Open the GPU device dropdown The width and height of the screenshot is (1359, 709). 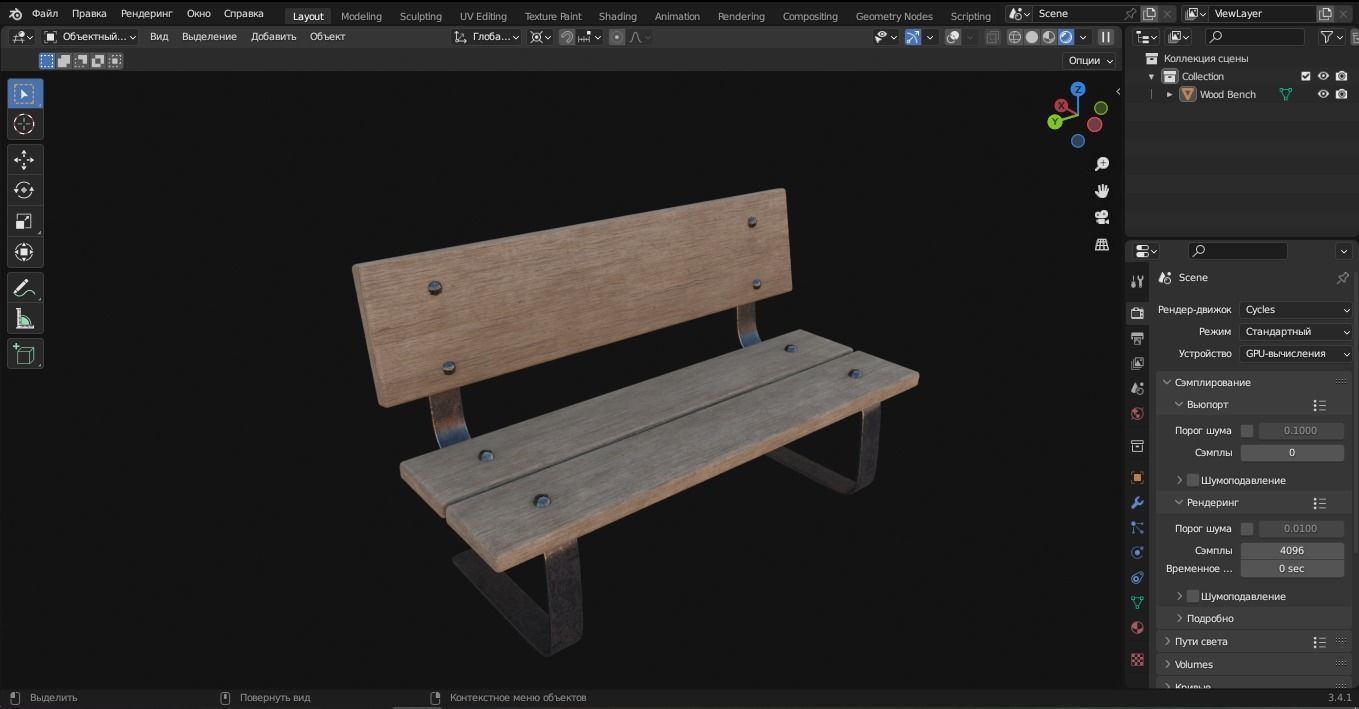pos(1296,354)
